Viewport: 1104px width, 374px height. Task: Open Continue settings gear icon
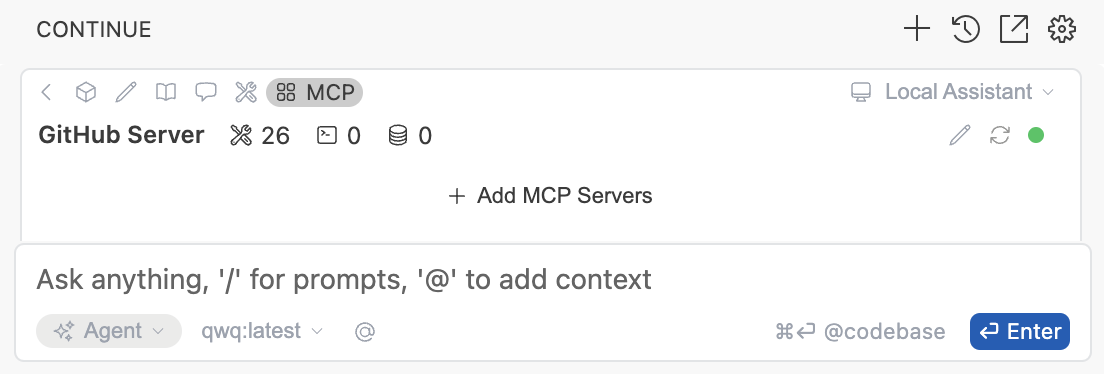1062,29
